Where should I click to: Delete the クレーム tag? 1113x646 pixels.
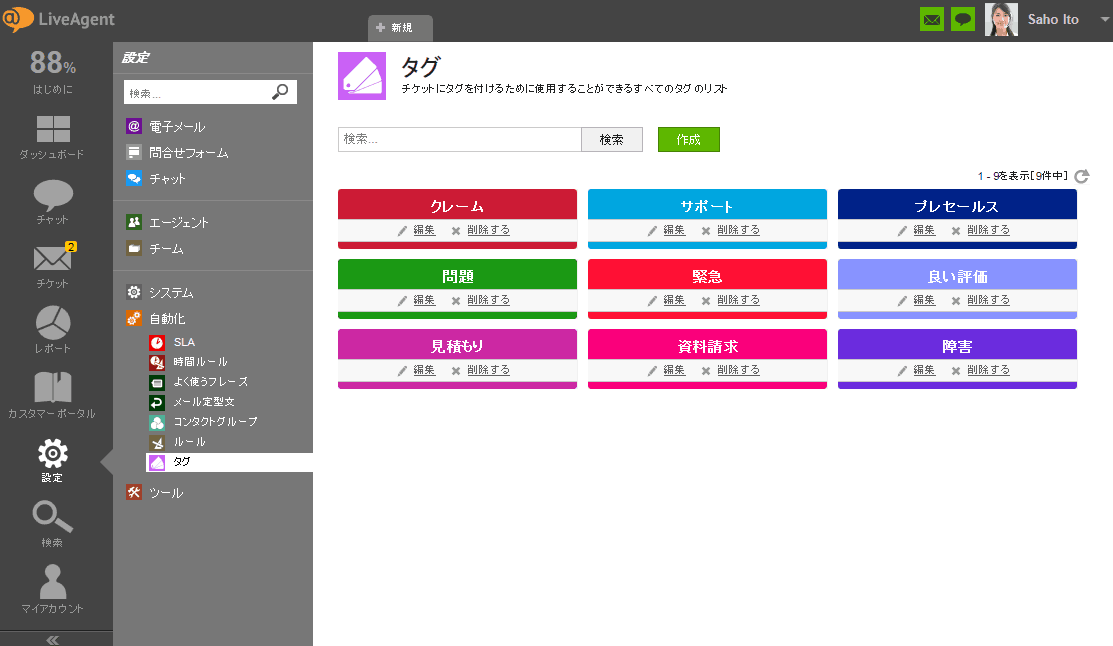click(488, 230)
